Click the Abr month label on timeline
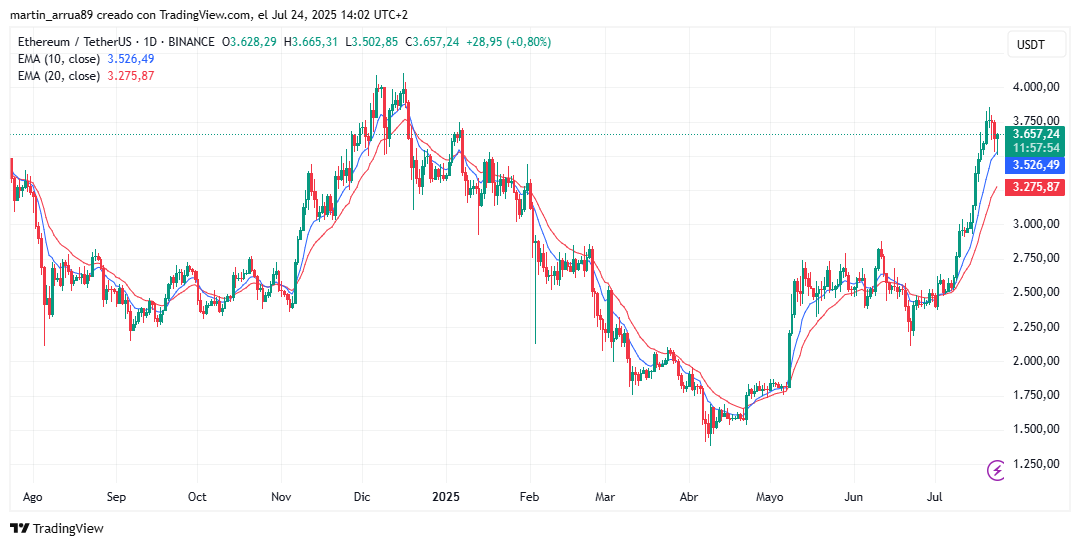Screen dimensions: 1080x546 tap(689, 496)
